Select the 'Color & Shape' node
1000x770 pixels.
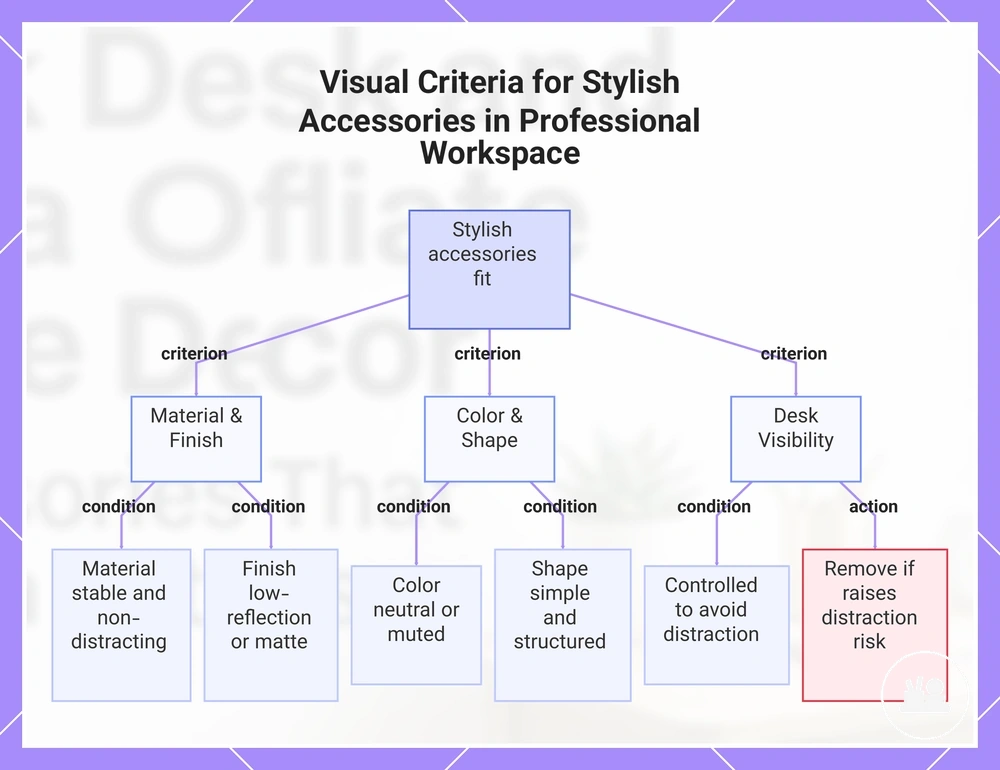coord(489,439)
